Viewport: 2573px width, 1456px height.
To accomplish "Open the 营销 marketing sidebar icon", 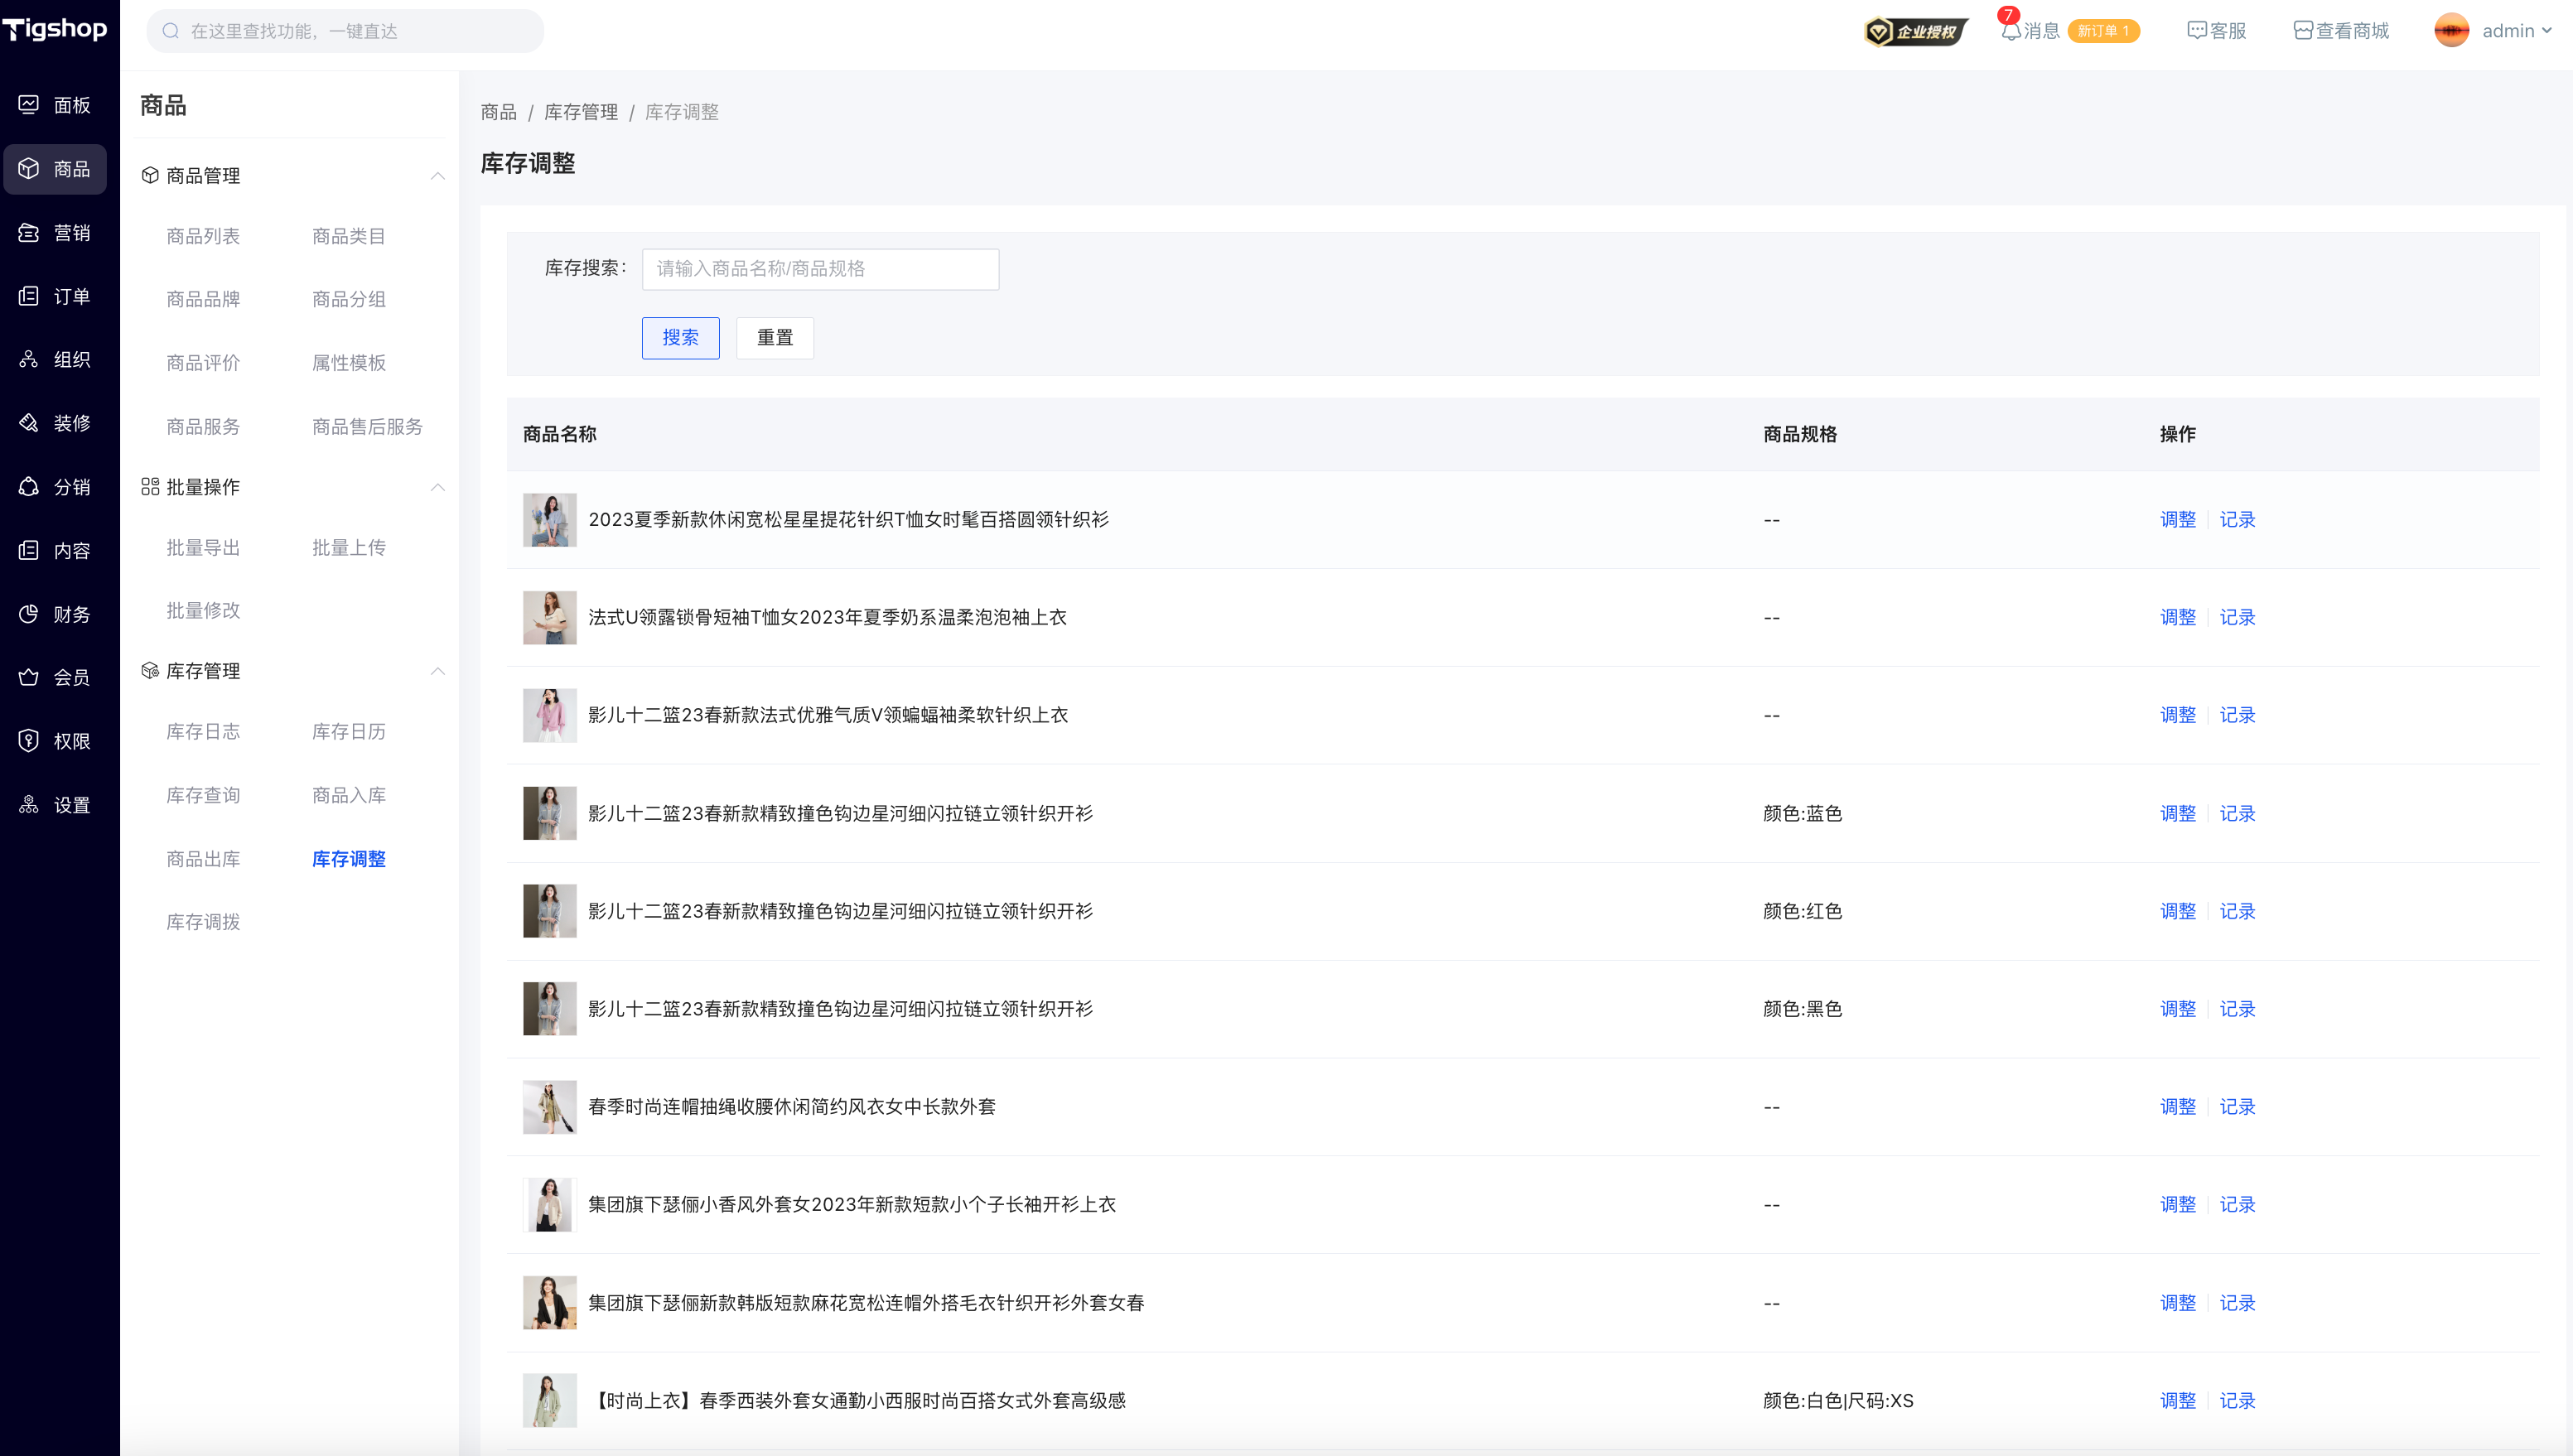I will (x=29, y=232).
